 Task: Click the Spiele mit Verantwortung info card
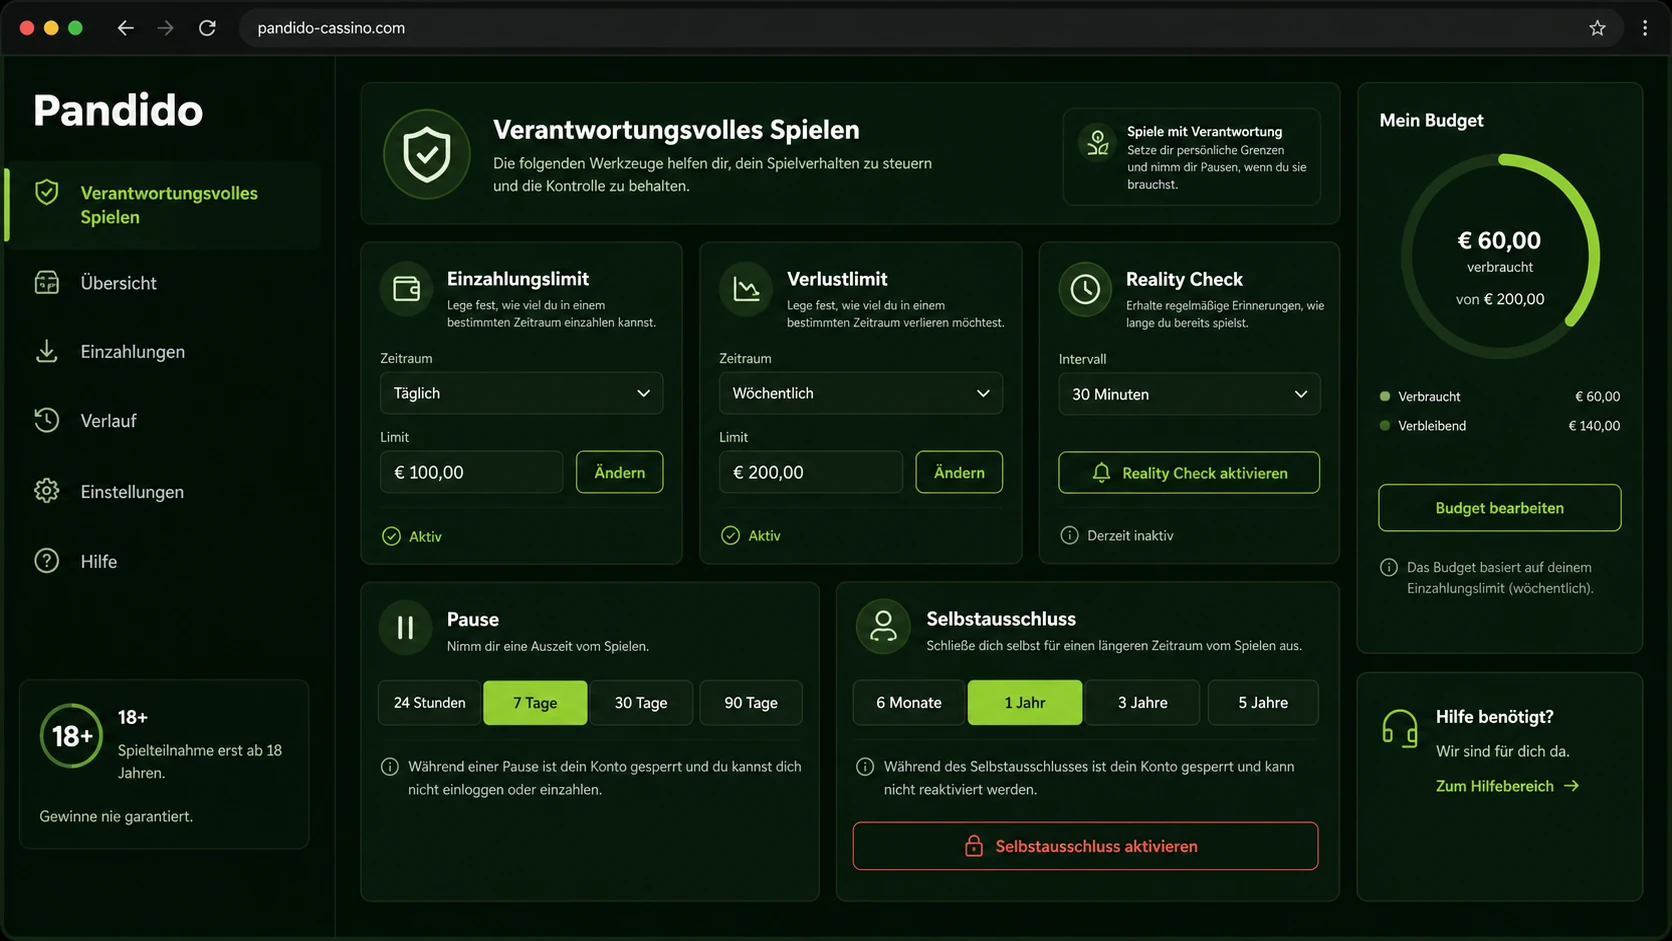click(x=1192, y=157)
